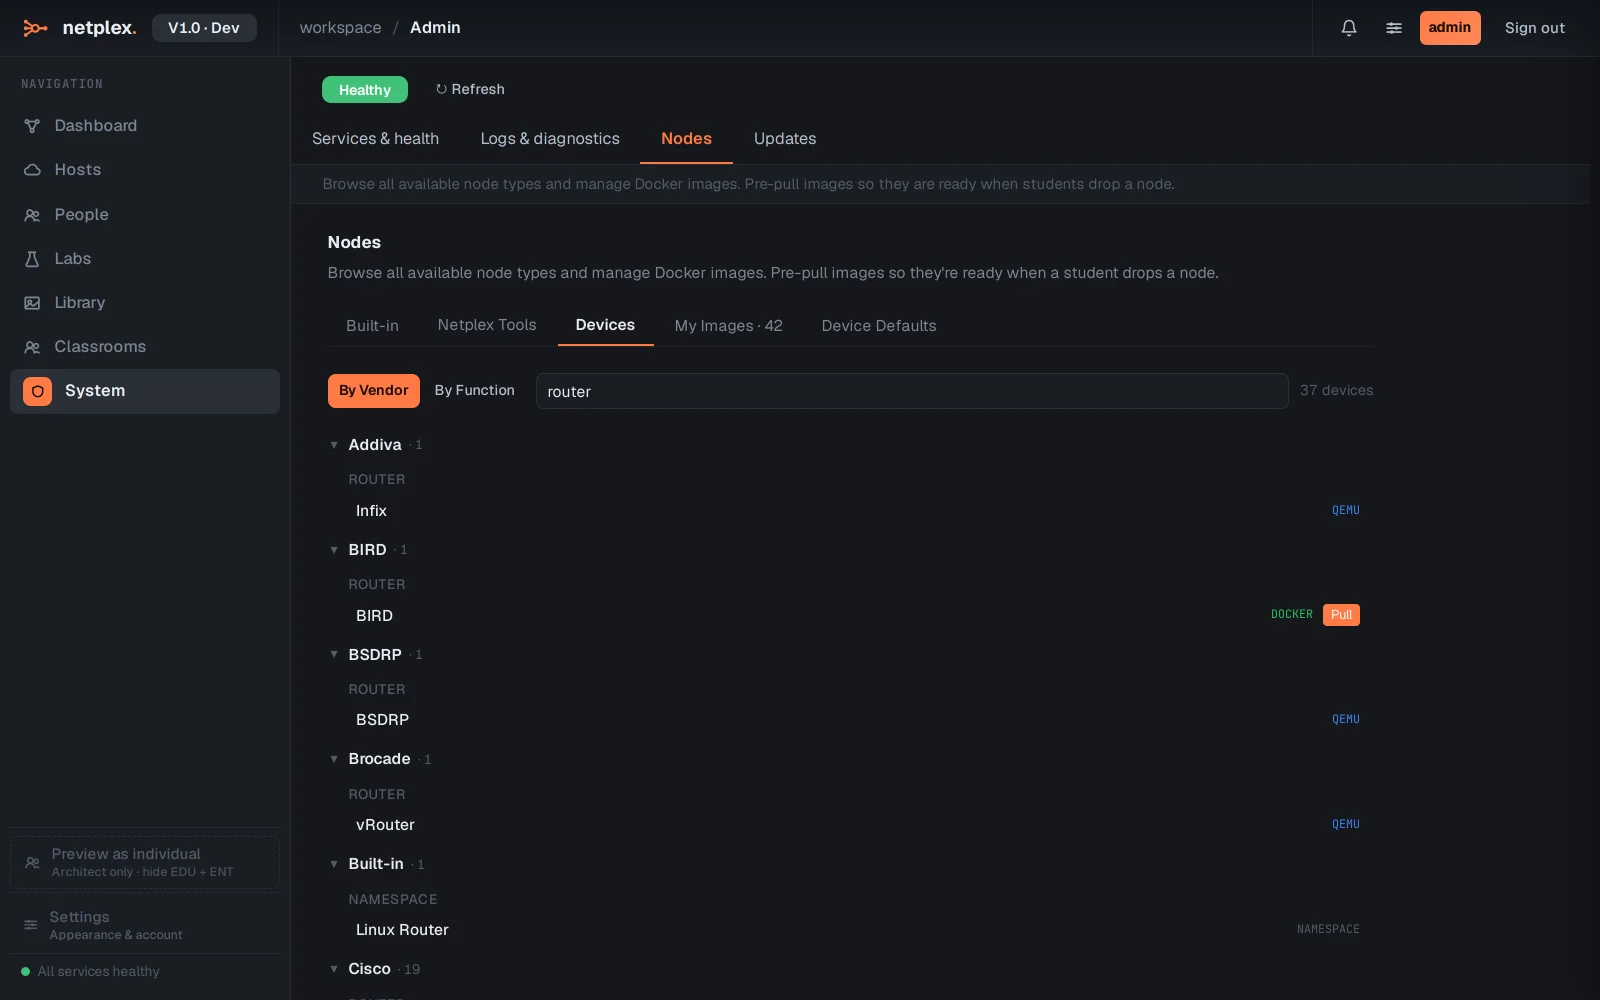Collapse the BIRD vendor group
1600x1000 pixels.
[x=334, y=550]
